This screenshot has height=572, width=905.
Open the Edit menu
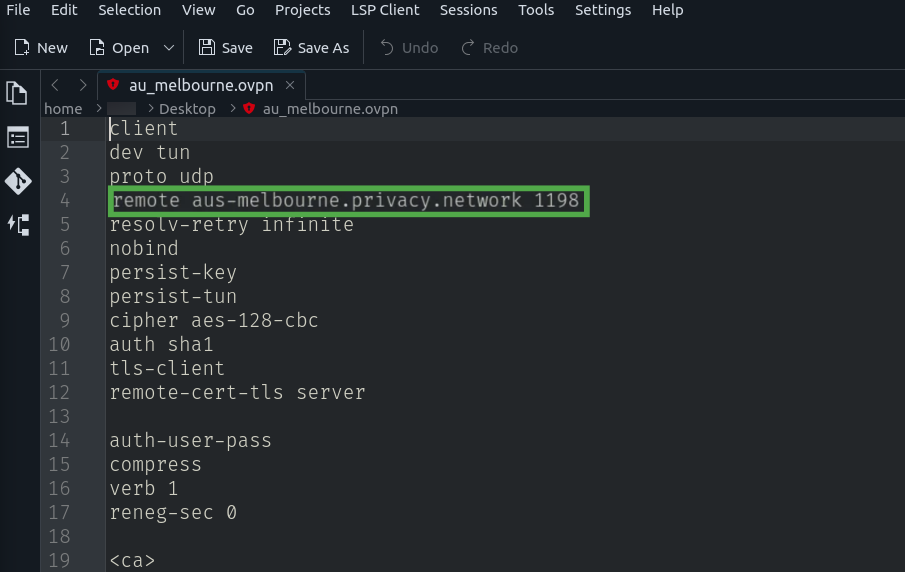pyautogui.click(x=64, y=10)
